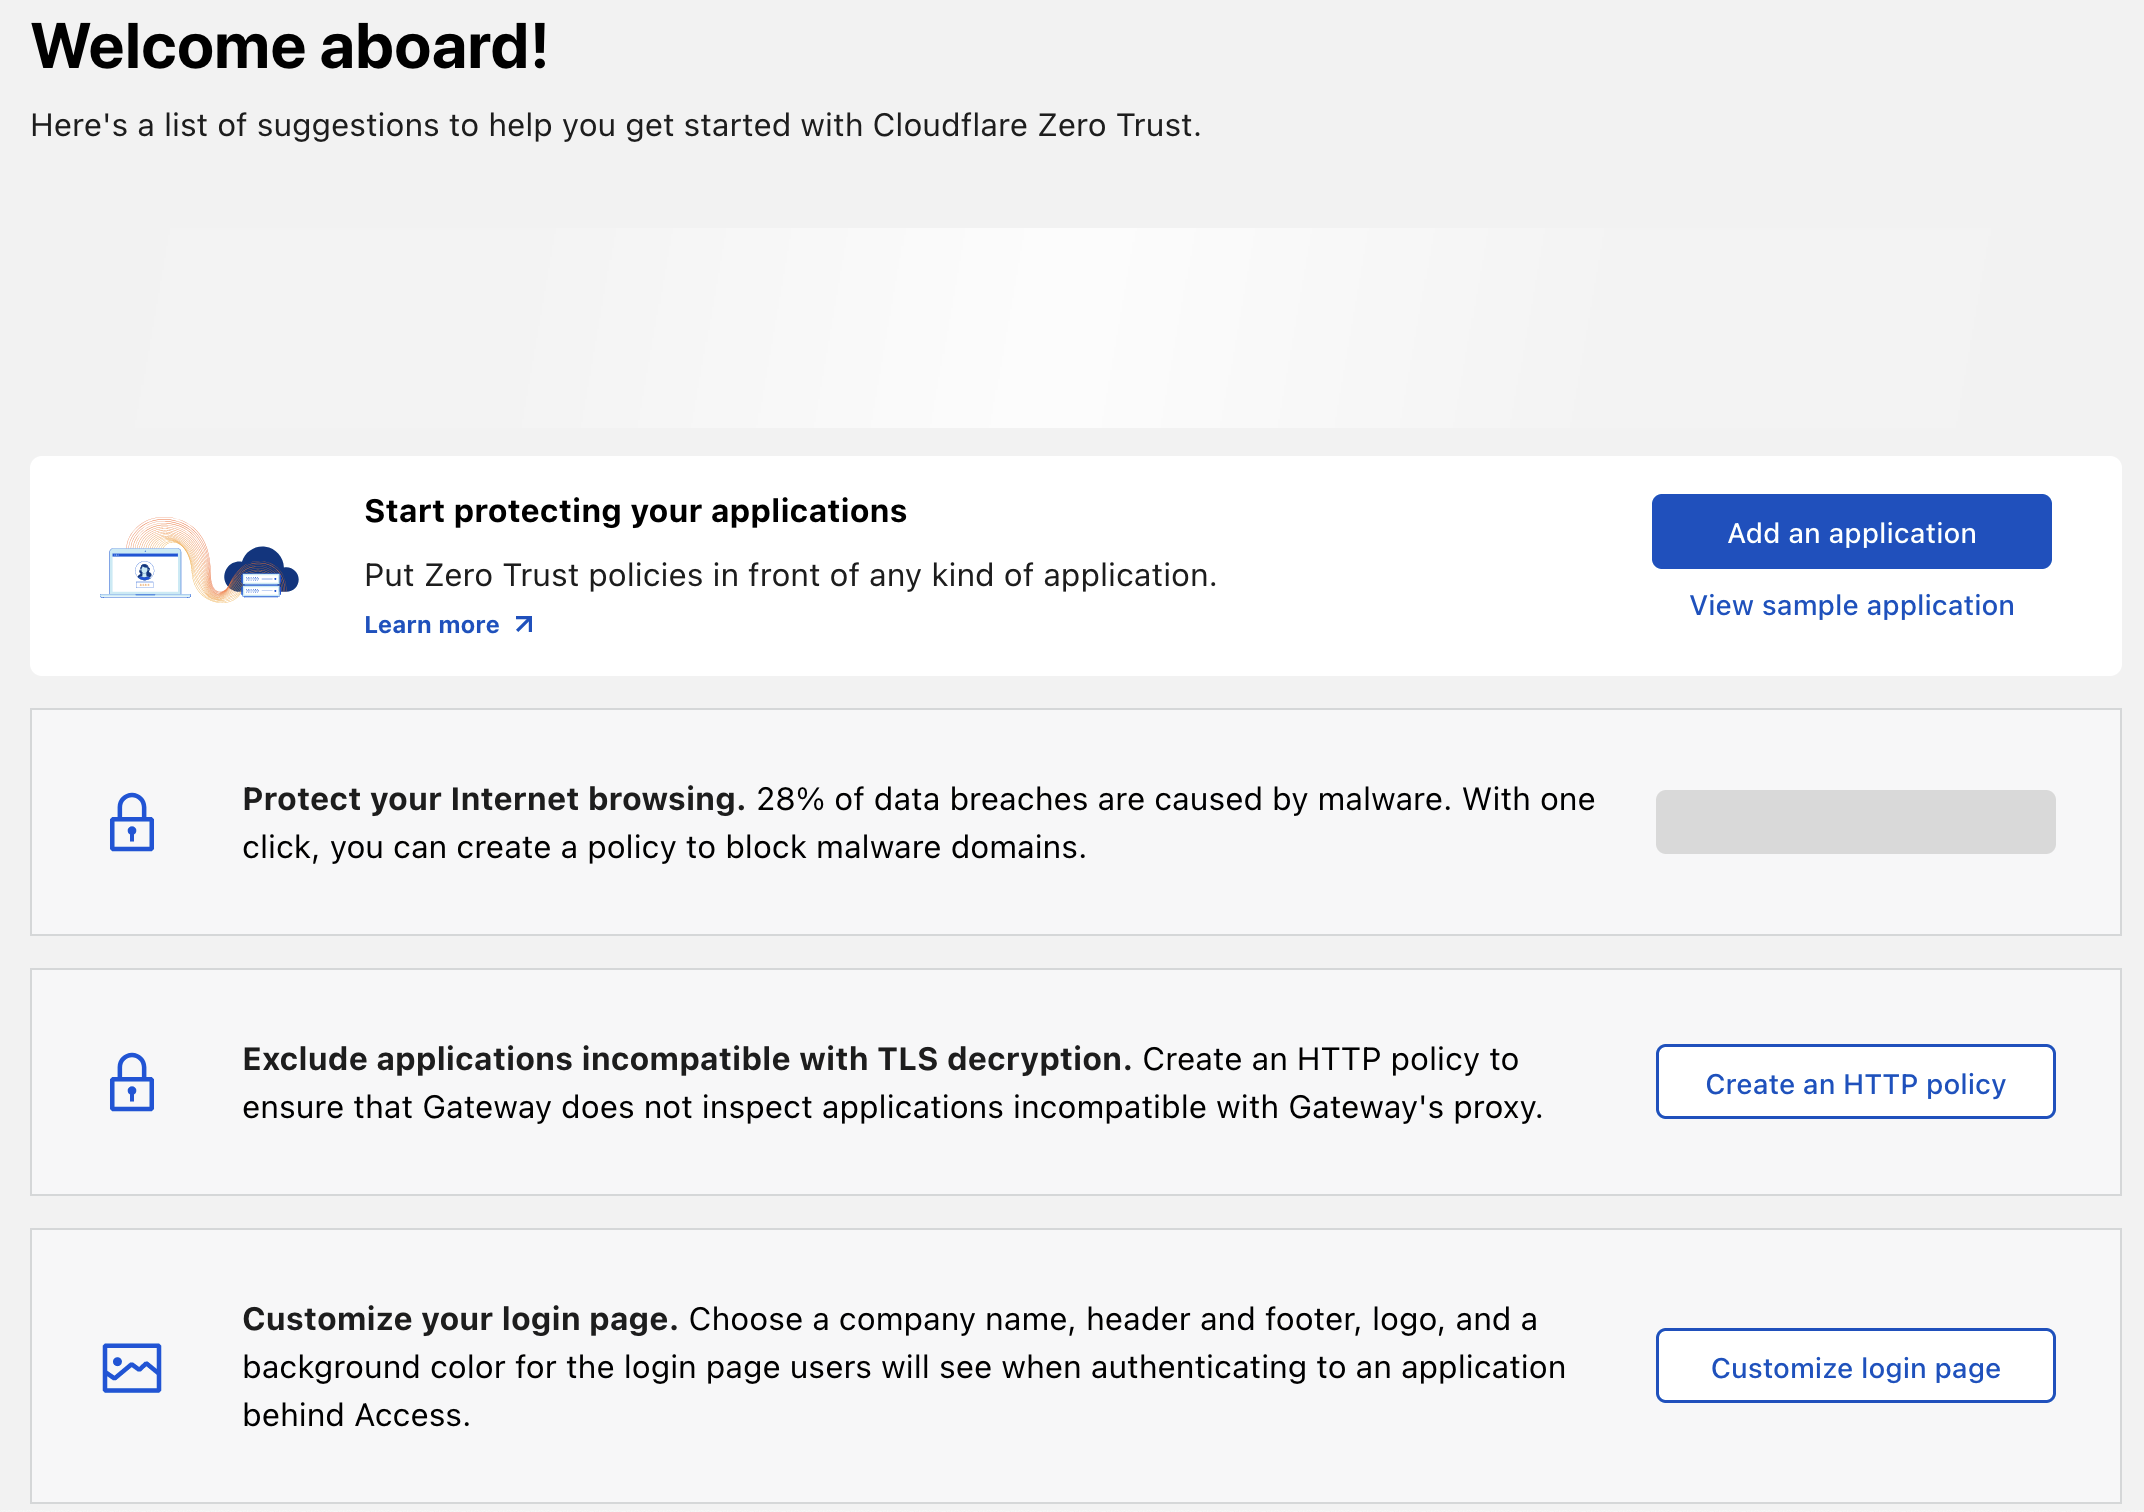2144x1512 pixels.
Task: Click the external arrow icon beside Learn more
Action: click(x=524, y=625)
